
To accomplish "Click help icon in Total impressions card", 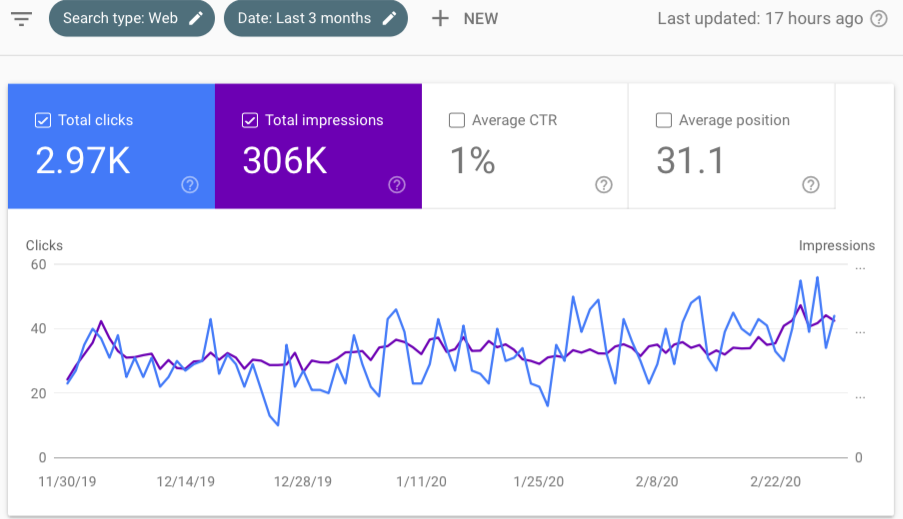I will [397, 184].
